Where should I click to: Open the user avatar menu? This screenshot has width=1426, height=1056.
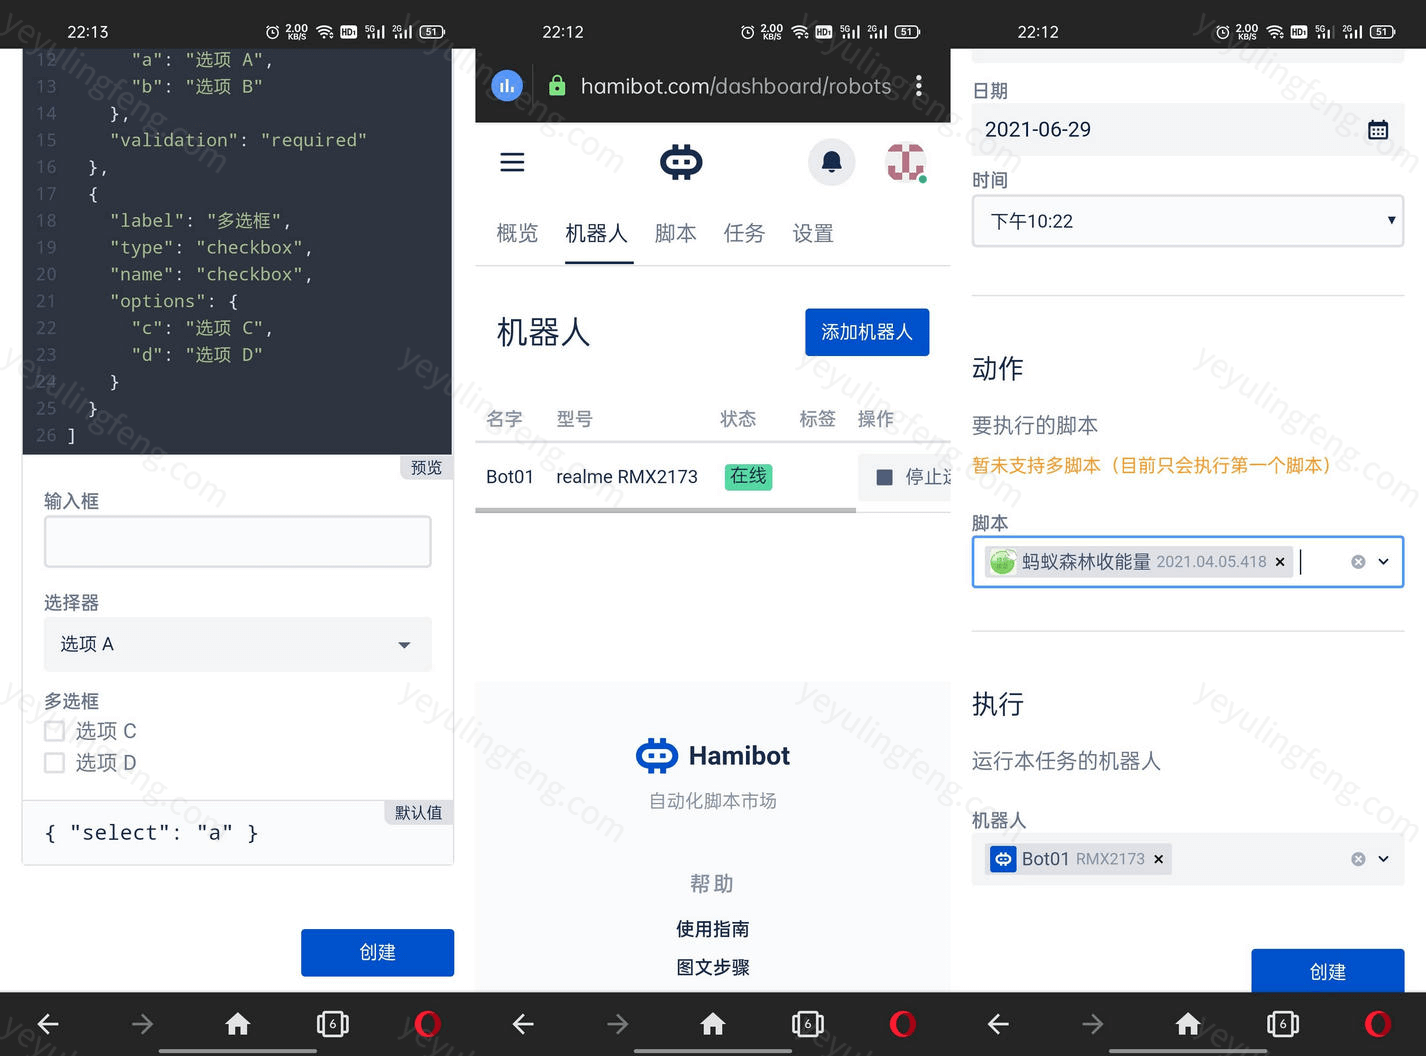coord(906,162)
